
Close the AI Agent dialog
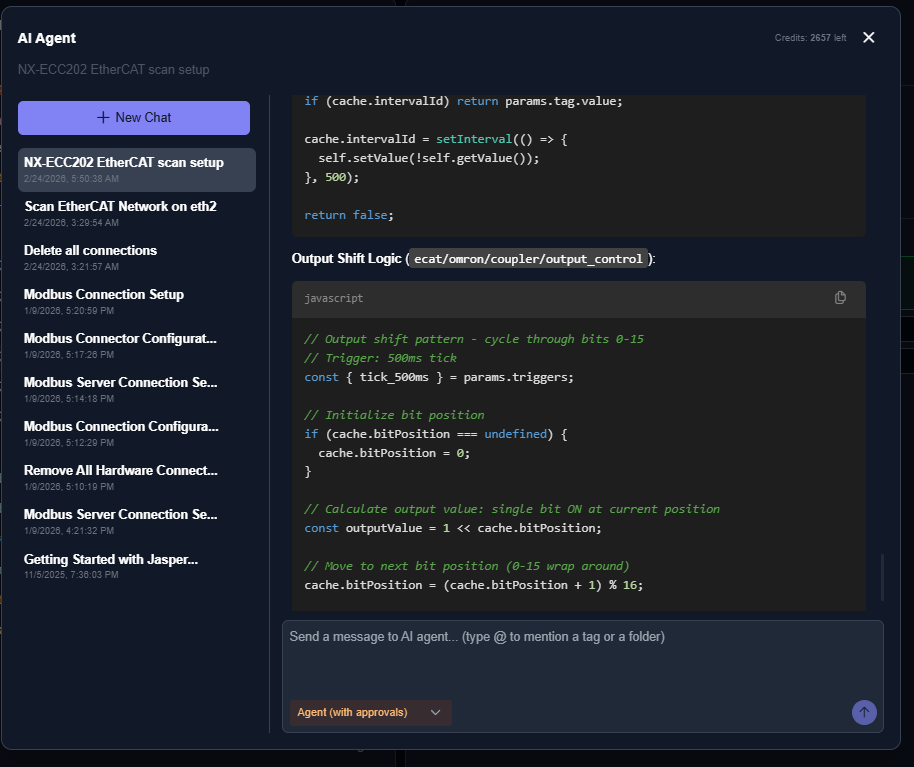pos(868,38)
